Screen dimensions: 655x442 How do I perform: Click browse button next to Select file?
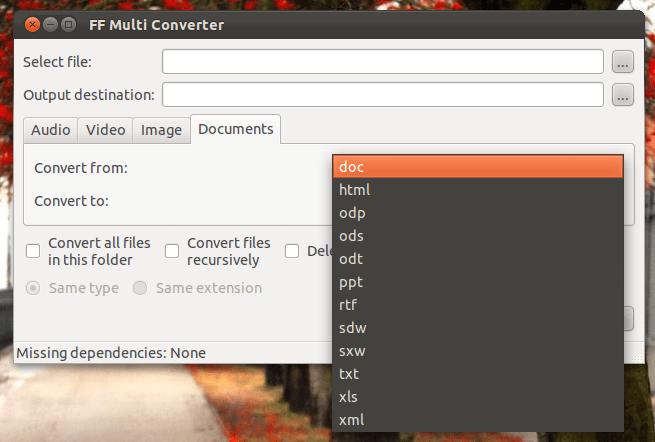point(623,62)
